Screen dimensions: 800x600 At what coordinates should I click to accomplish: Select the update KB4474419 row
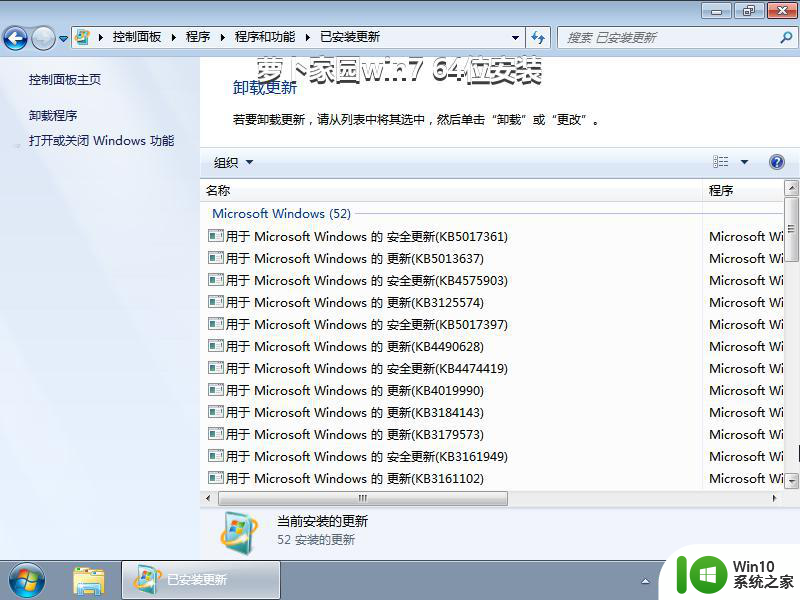pos(366,369)
